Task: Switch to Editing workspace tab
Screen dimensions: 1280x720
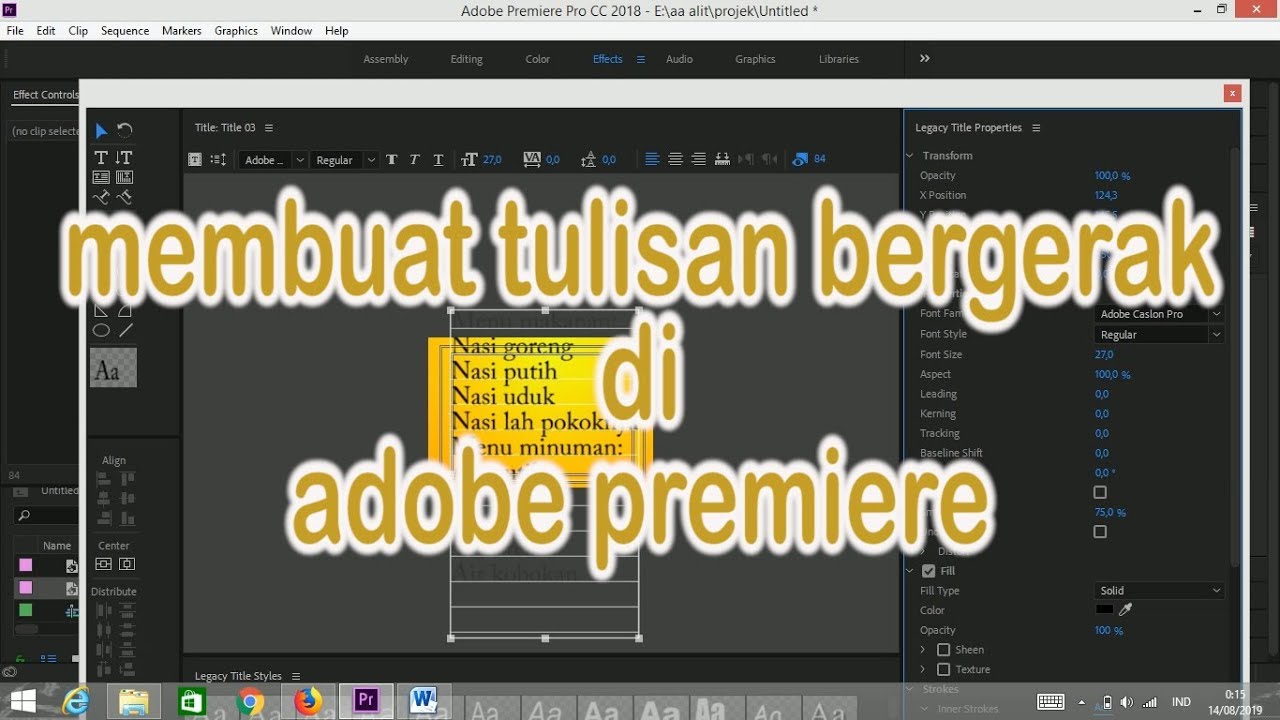Action: coord(466,59)
